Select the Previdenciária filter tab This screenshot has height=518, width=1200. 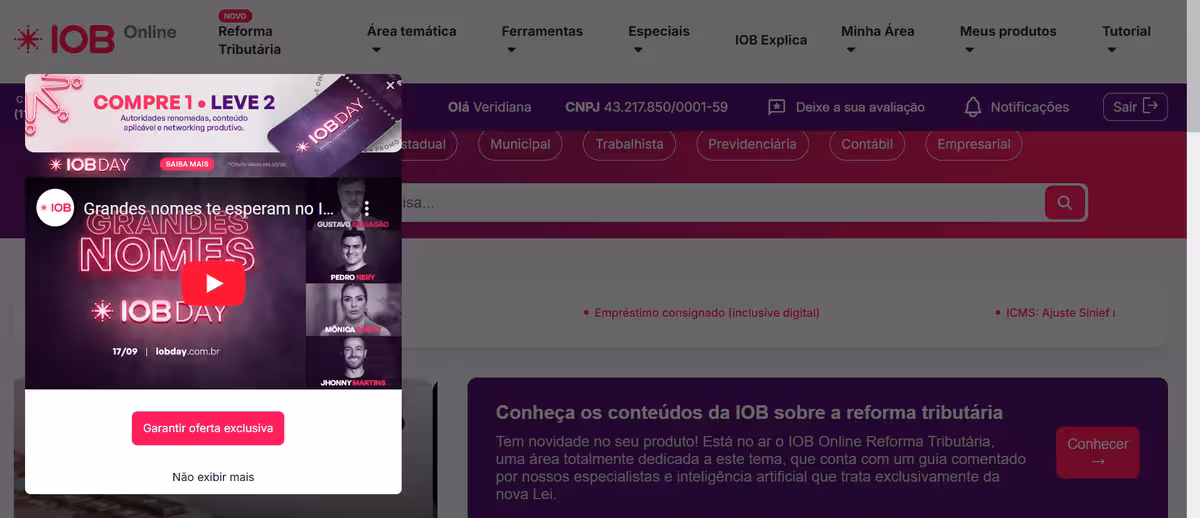coord(752,144)
